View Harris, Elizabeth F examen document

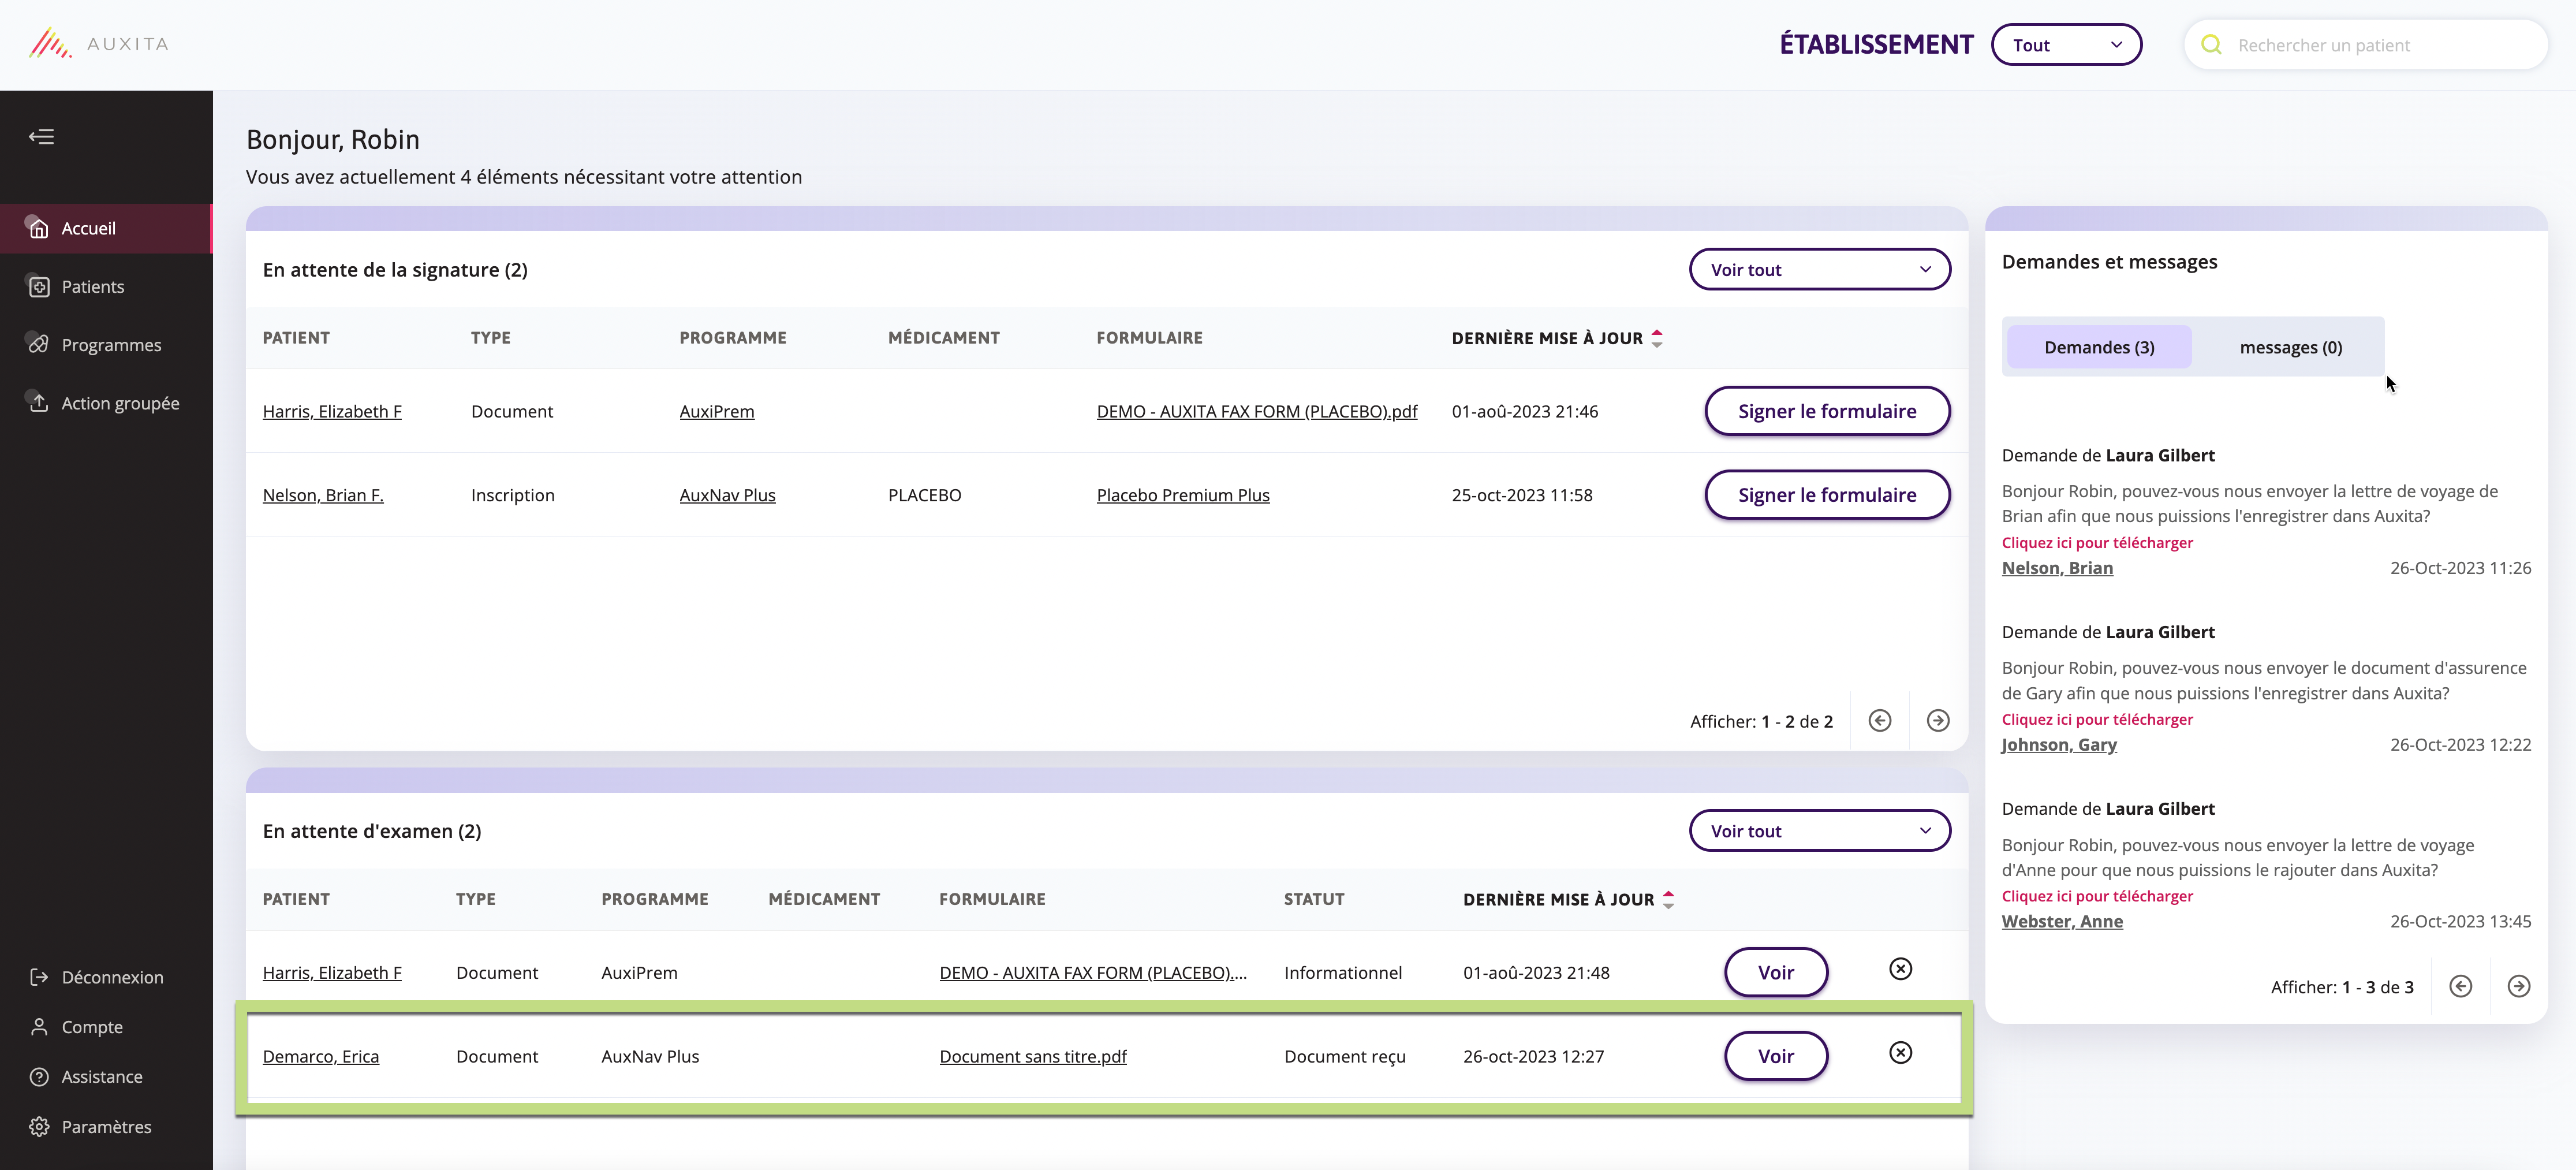[1776, 972]
